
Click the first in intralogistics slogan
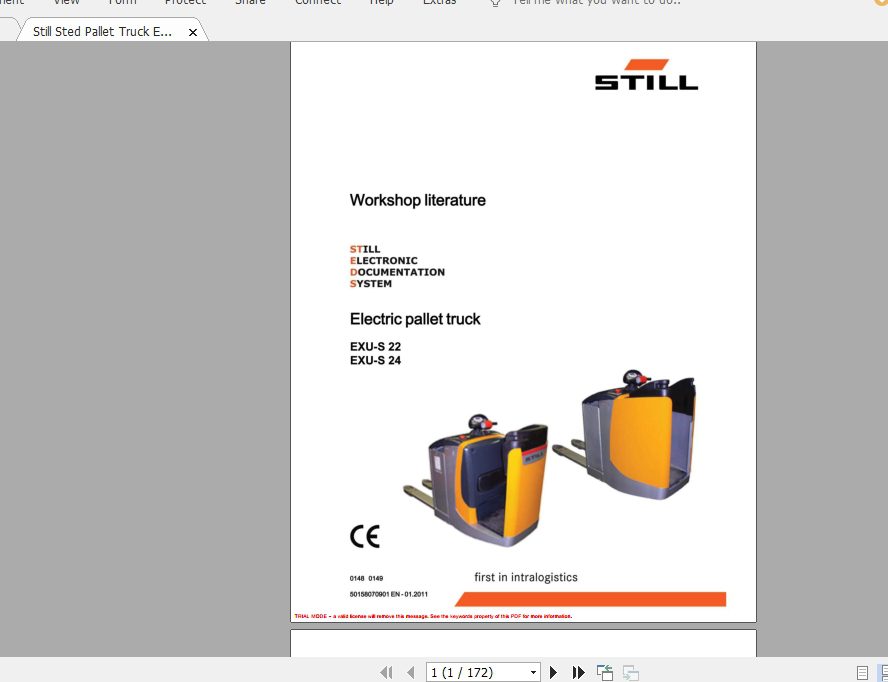pyautogui.click(x=526, y=577)
